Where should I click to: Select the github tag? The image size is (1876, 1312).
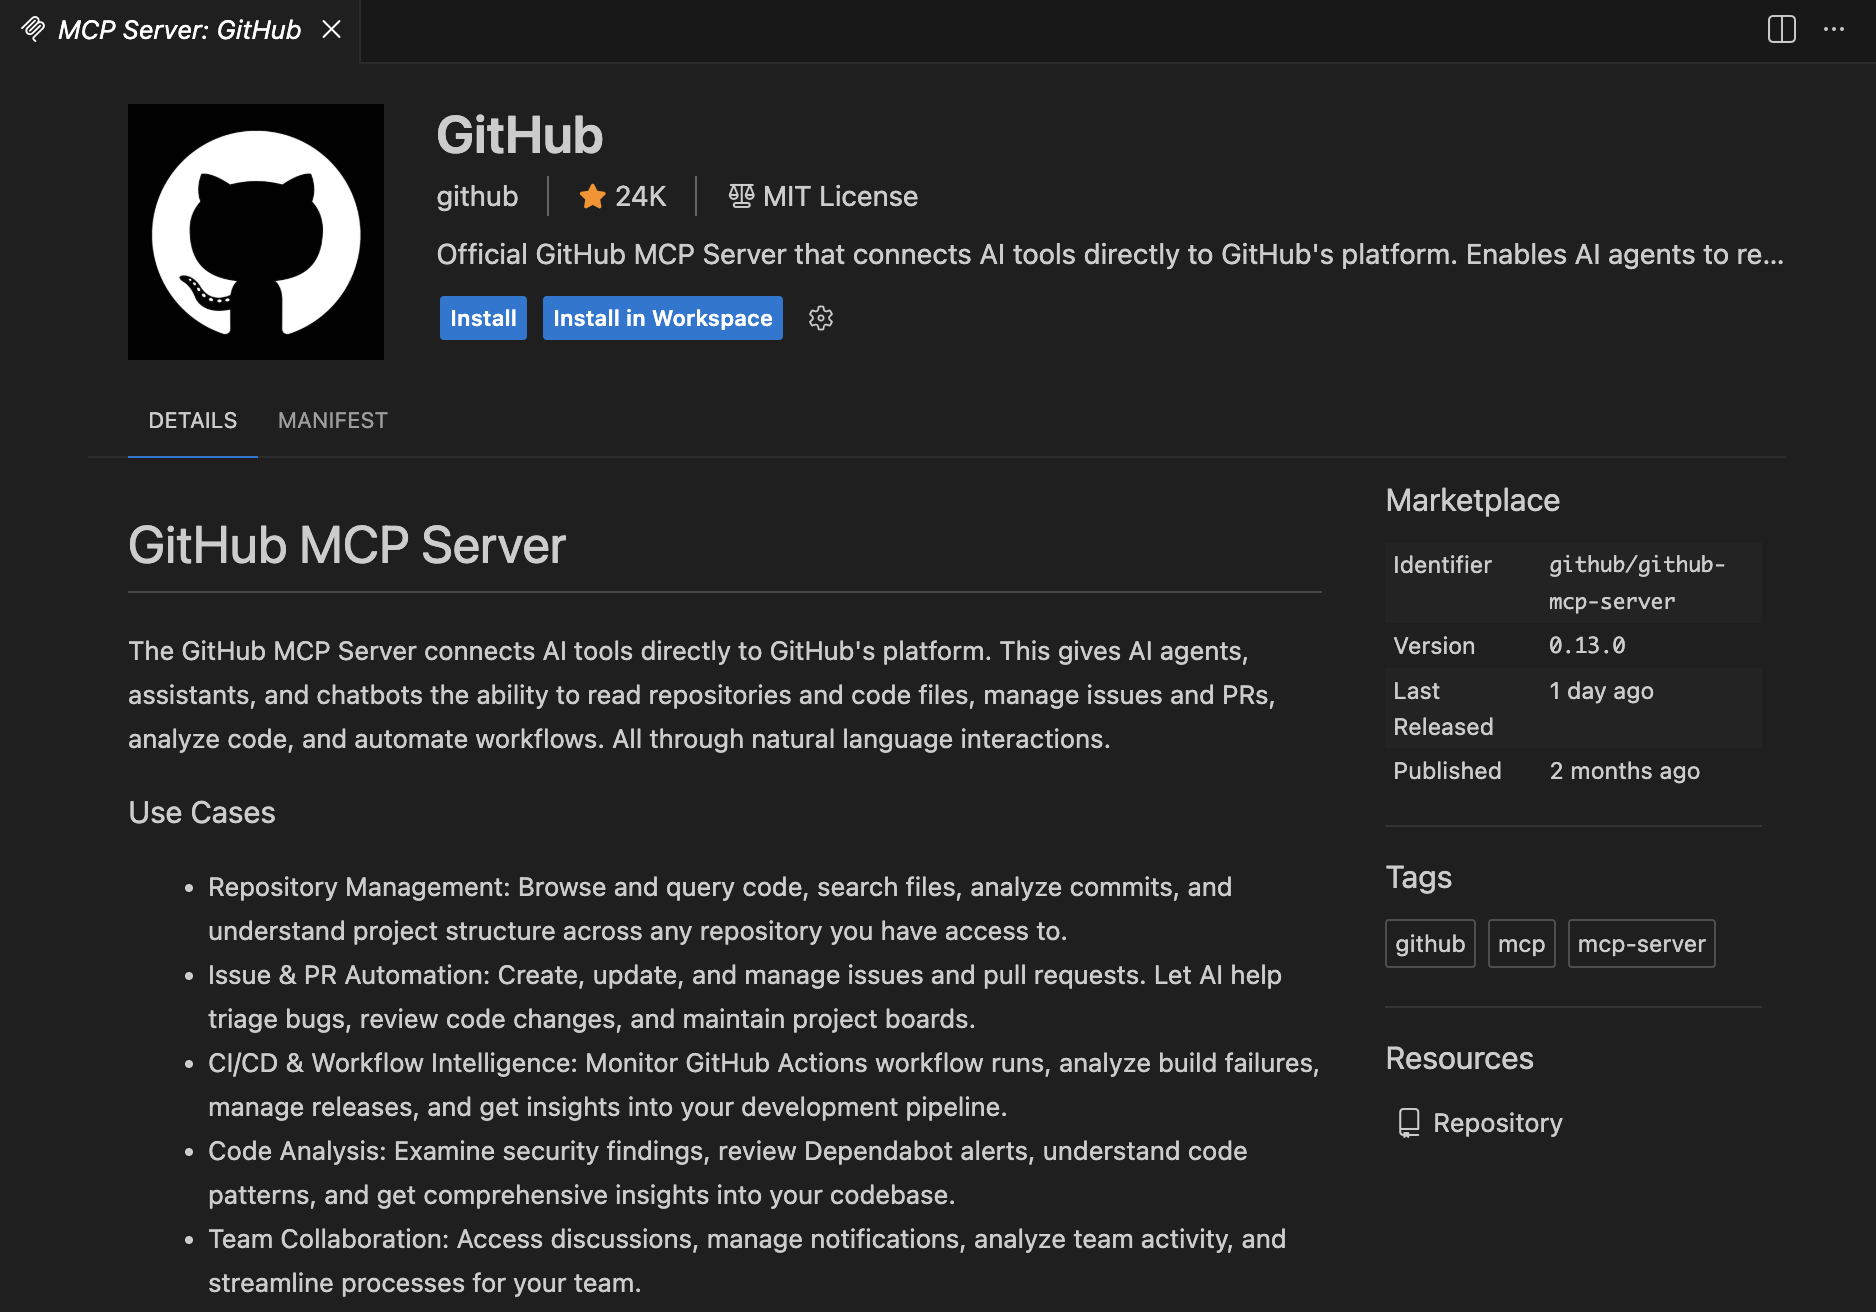[1430, 943]
